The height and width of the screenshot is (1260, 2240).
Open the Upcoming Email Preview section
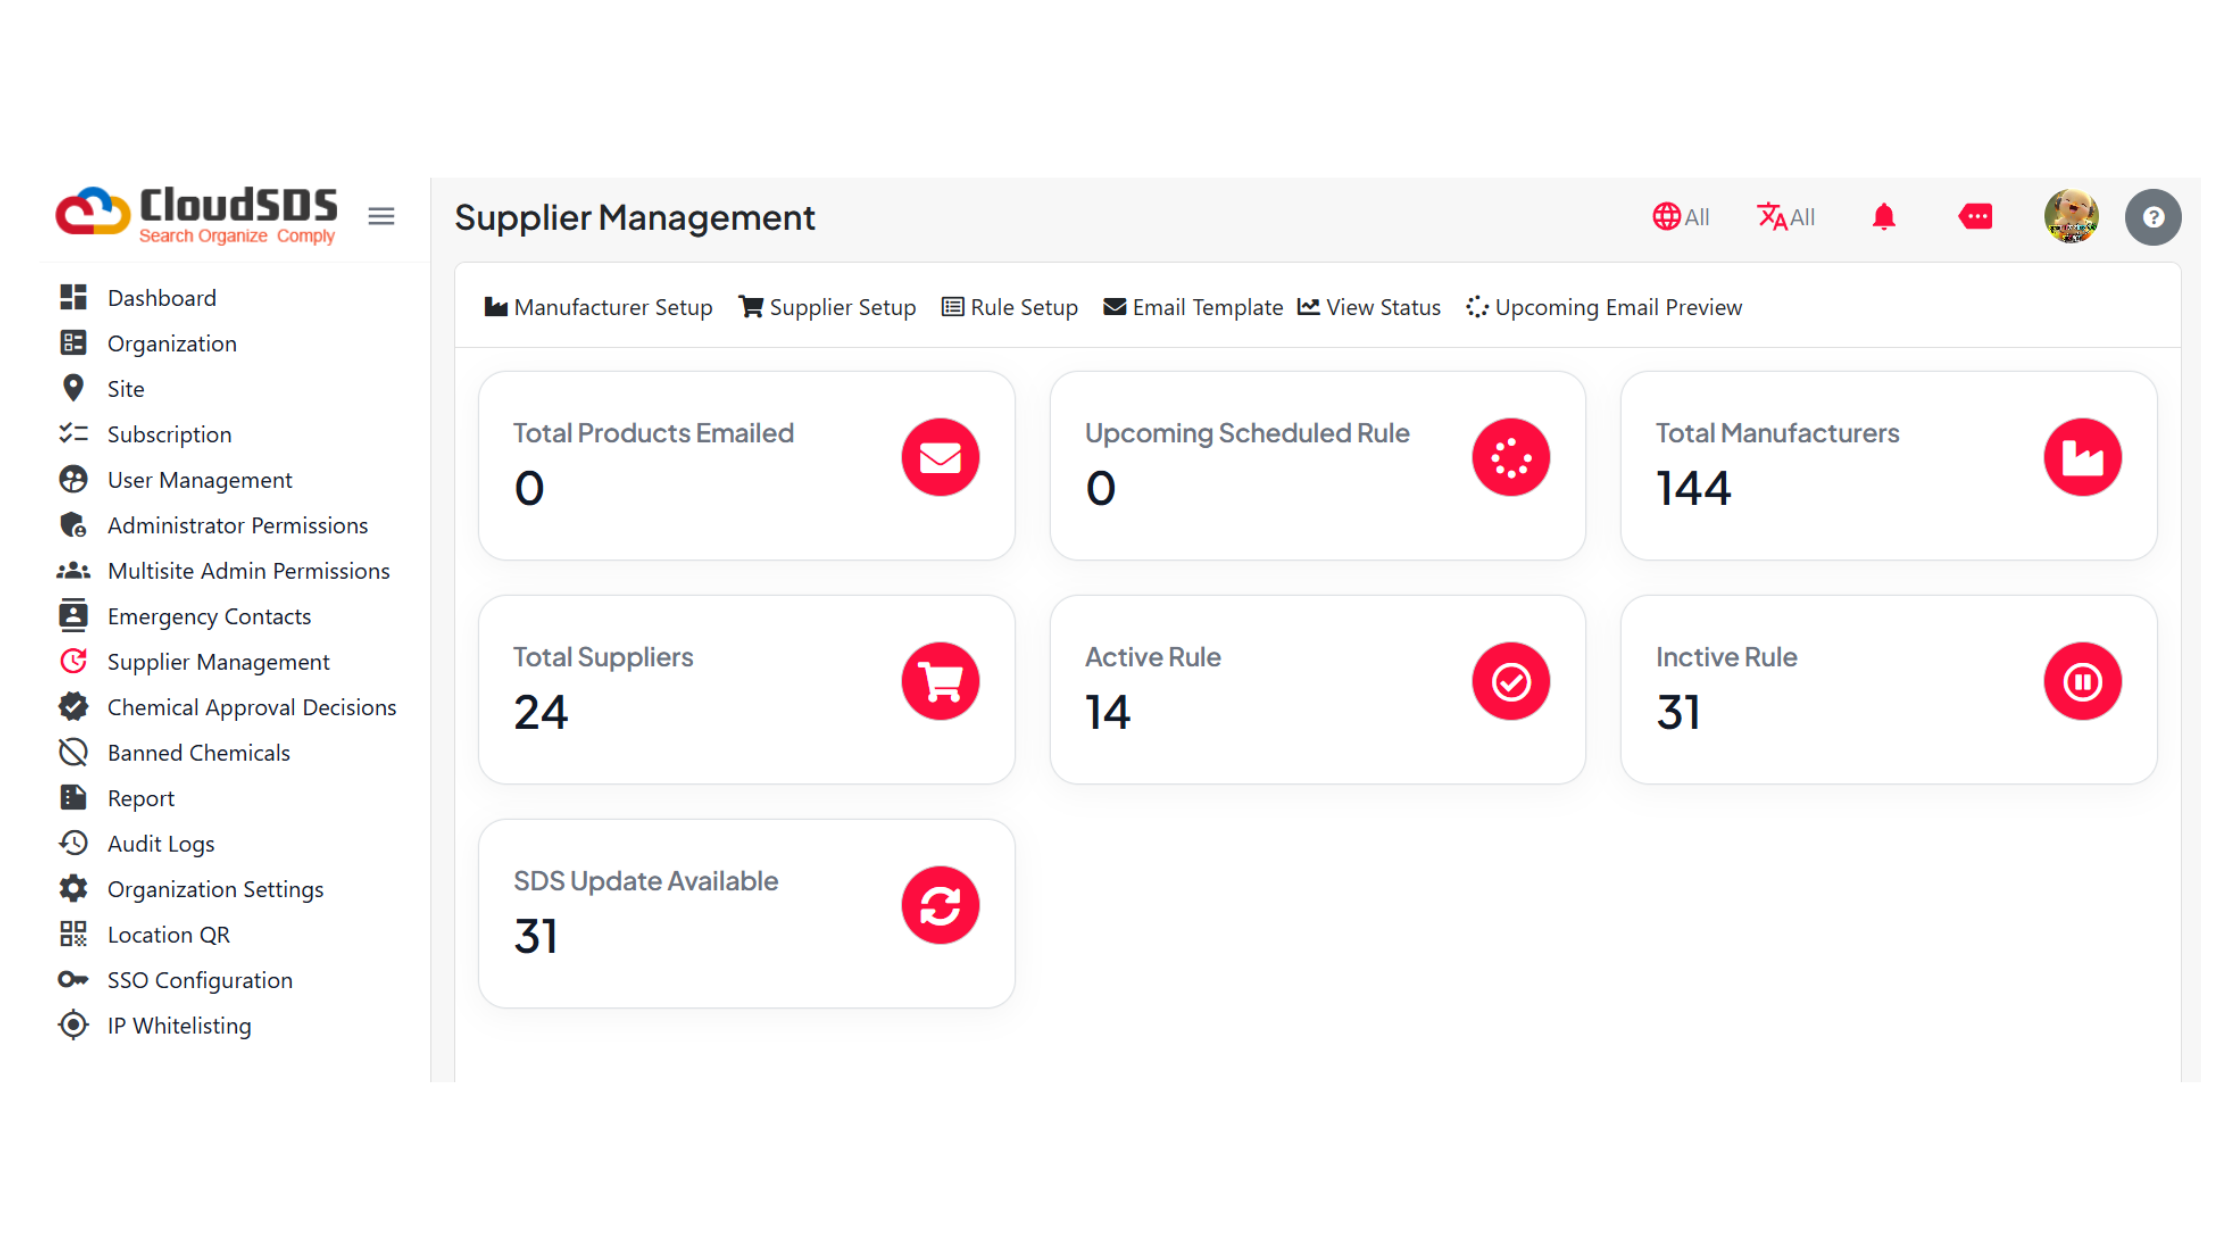click(1603, 307)
